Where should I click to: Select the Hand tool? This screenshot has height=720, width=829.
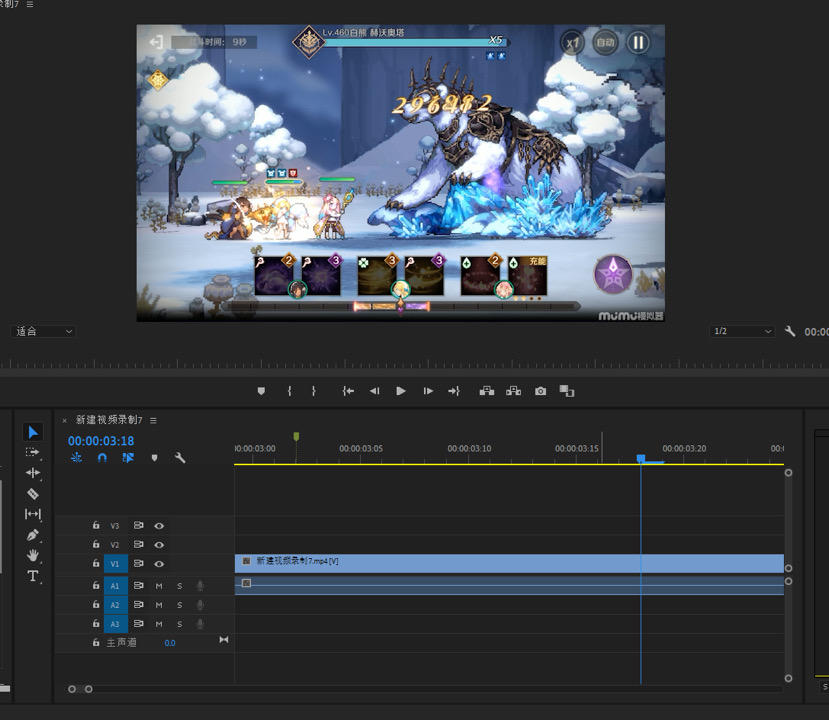[x=33, y=555]
